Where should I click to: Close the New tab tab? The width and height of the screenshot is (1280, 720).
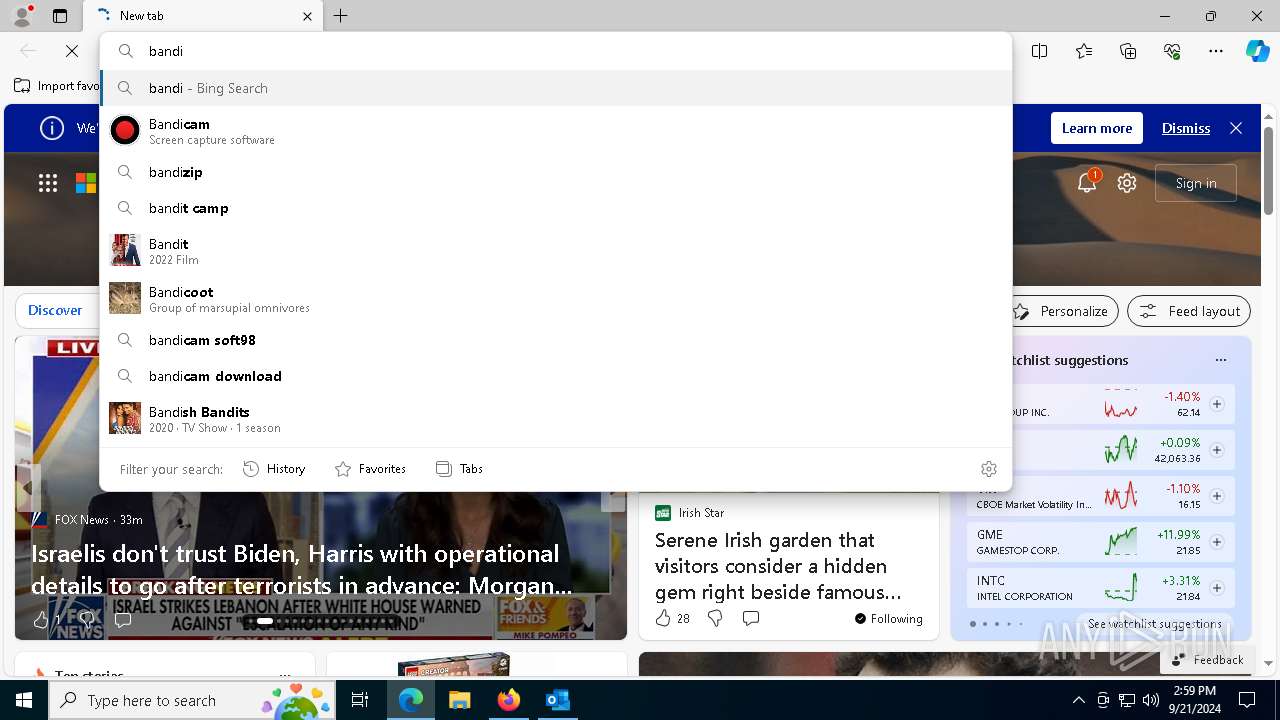307,16
